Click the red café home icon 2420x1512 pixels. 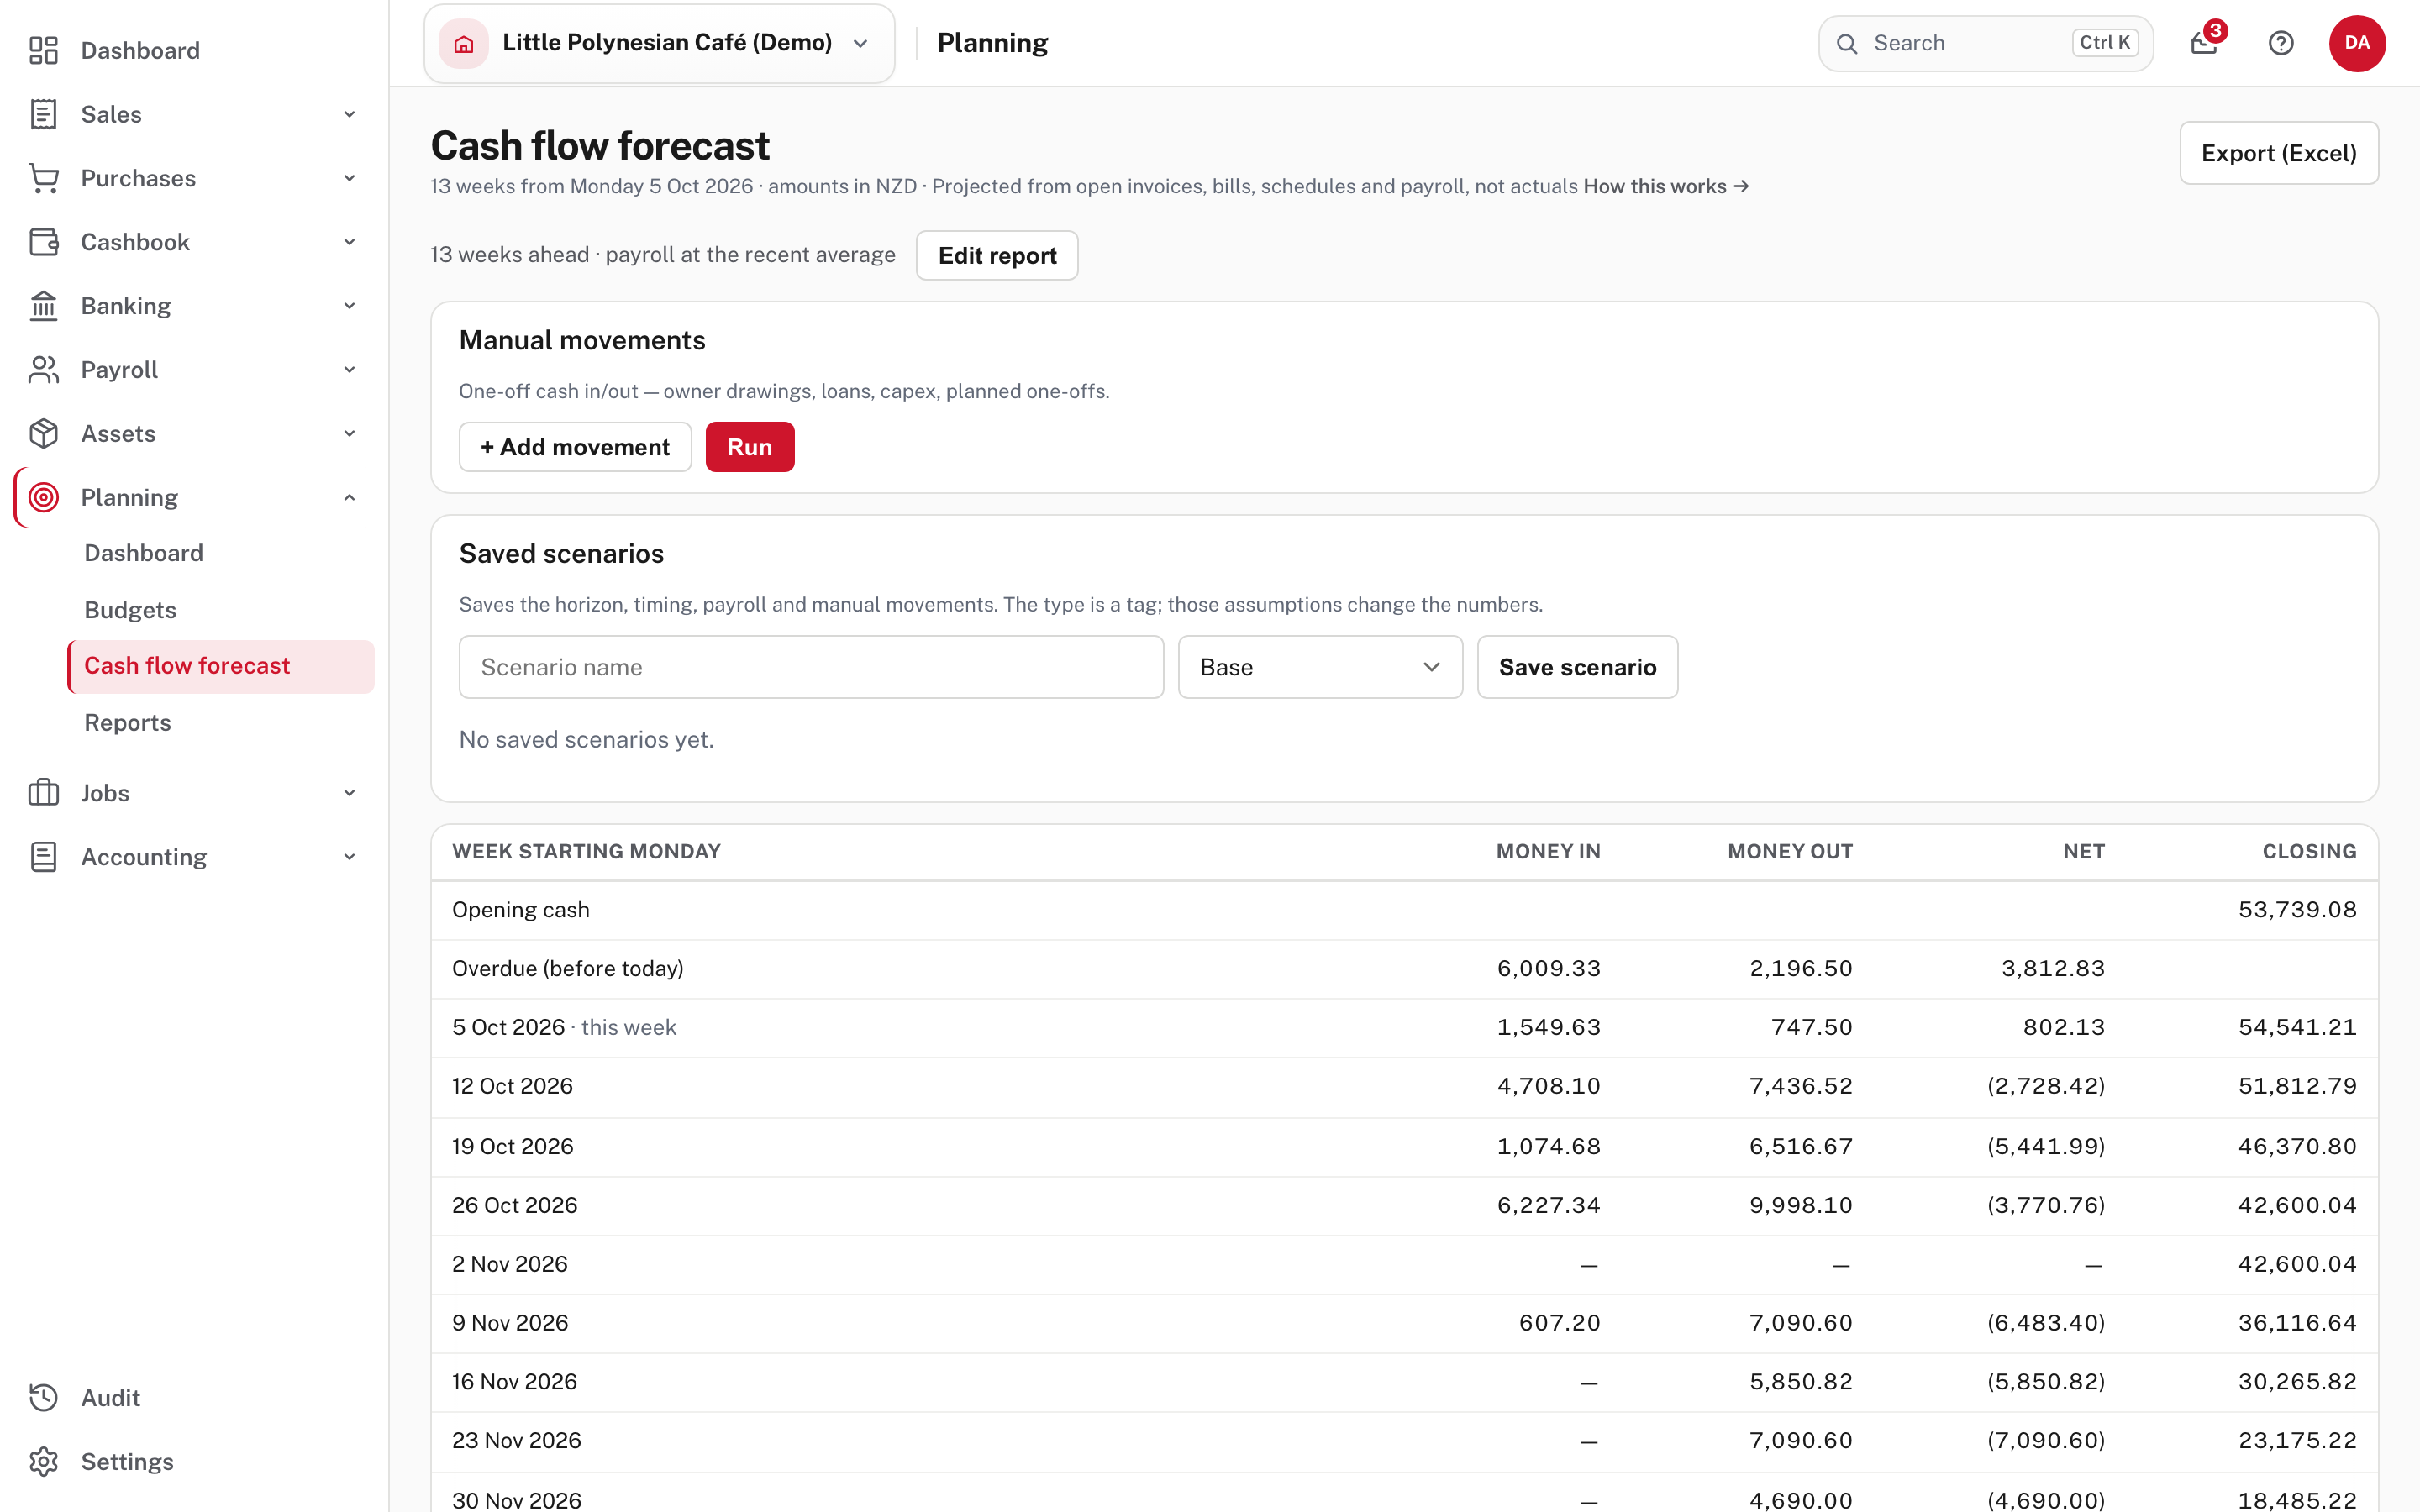(464, 43)
